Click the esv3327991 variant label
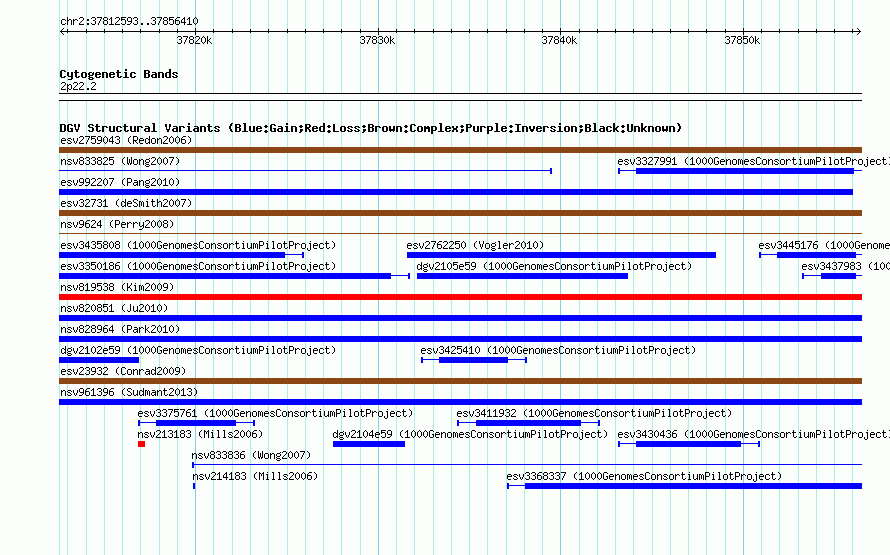 click(753, 161)
